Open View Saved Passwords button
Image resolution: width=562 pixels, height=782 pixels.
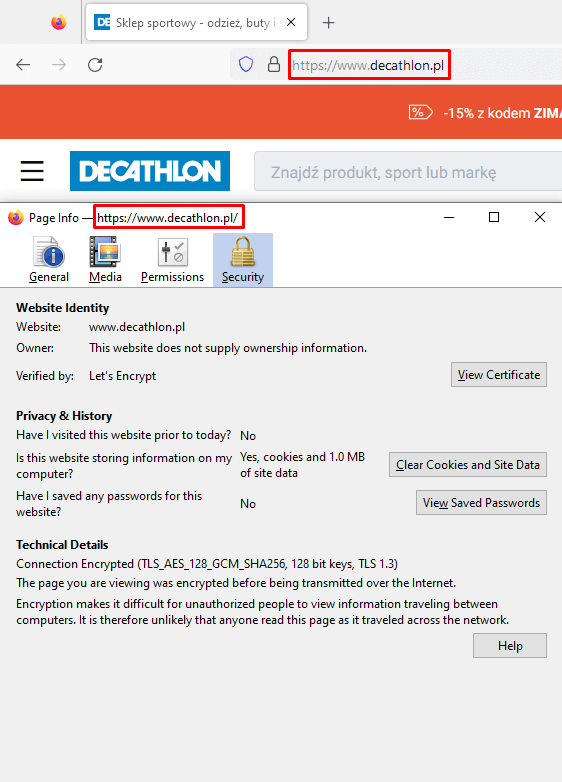481,502
